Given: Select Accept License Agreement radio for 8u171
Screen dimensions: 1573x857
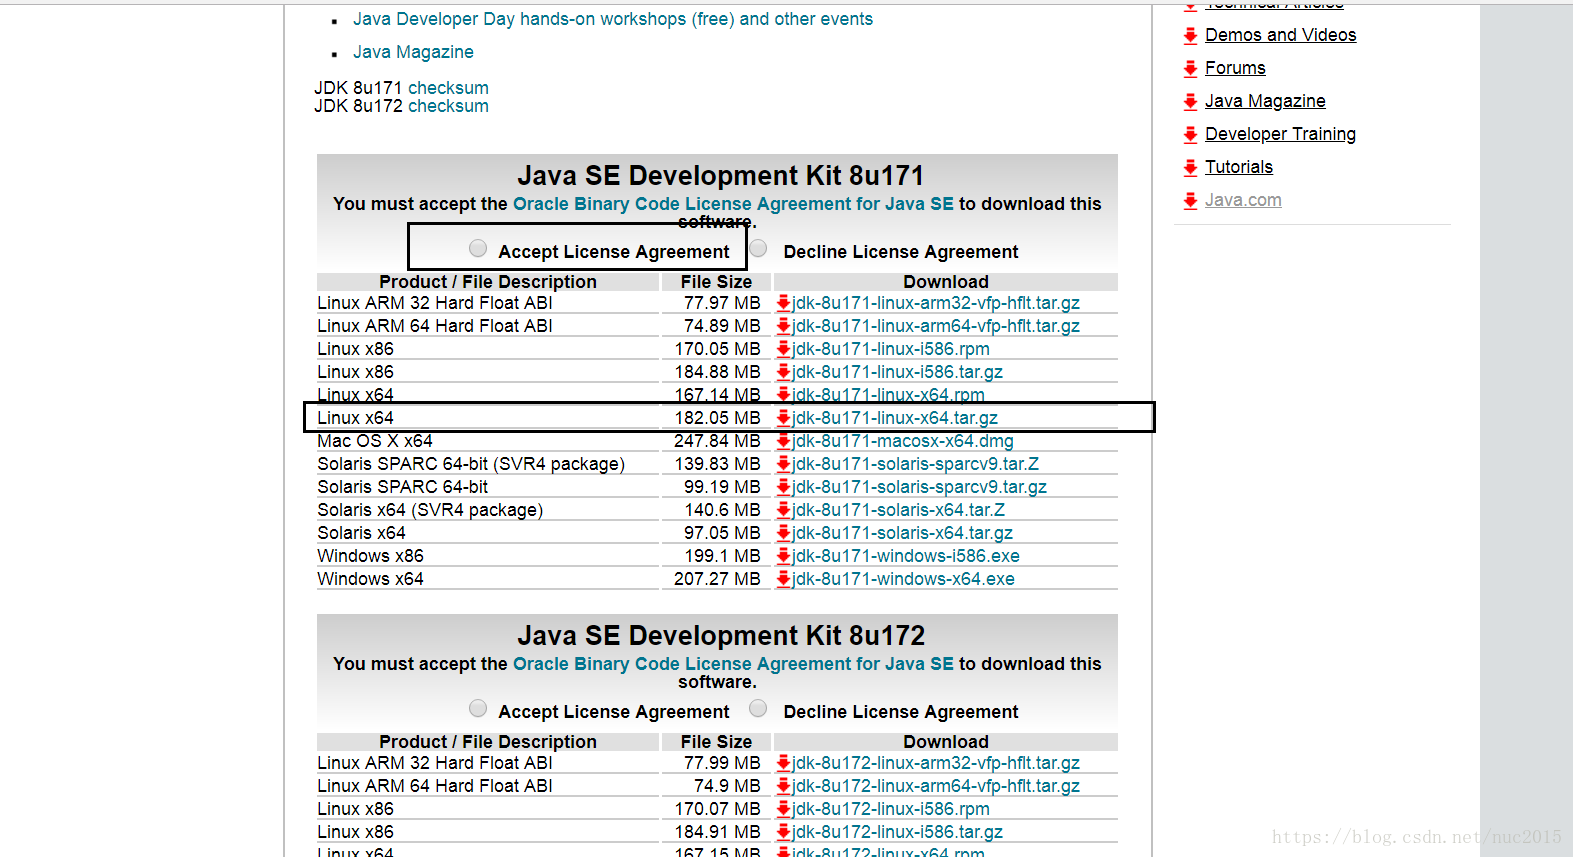Looking at the screenshot, I should click(478, 248).
